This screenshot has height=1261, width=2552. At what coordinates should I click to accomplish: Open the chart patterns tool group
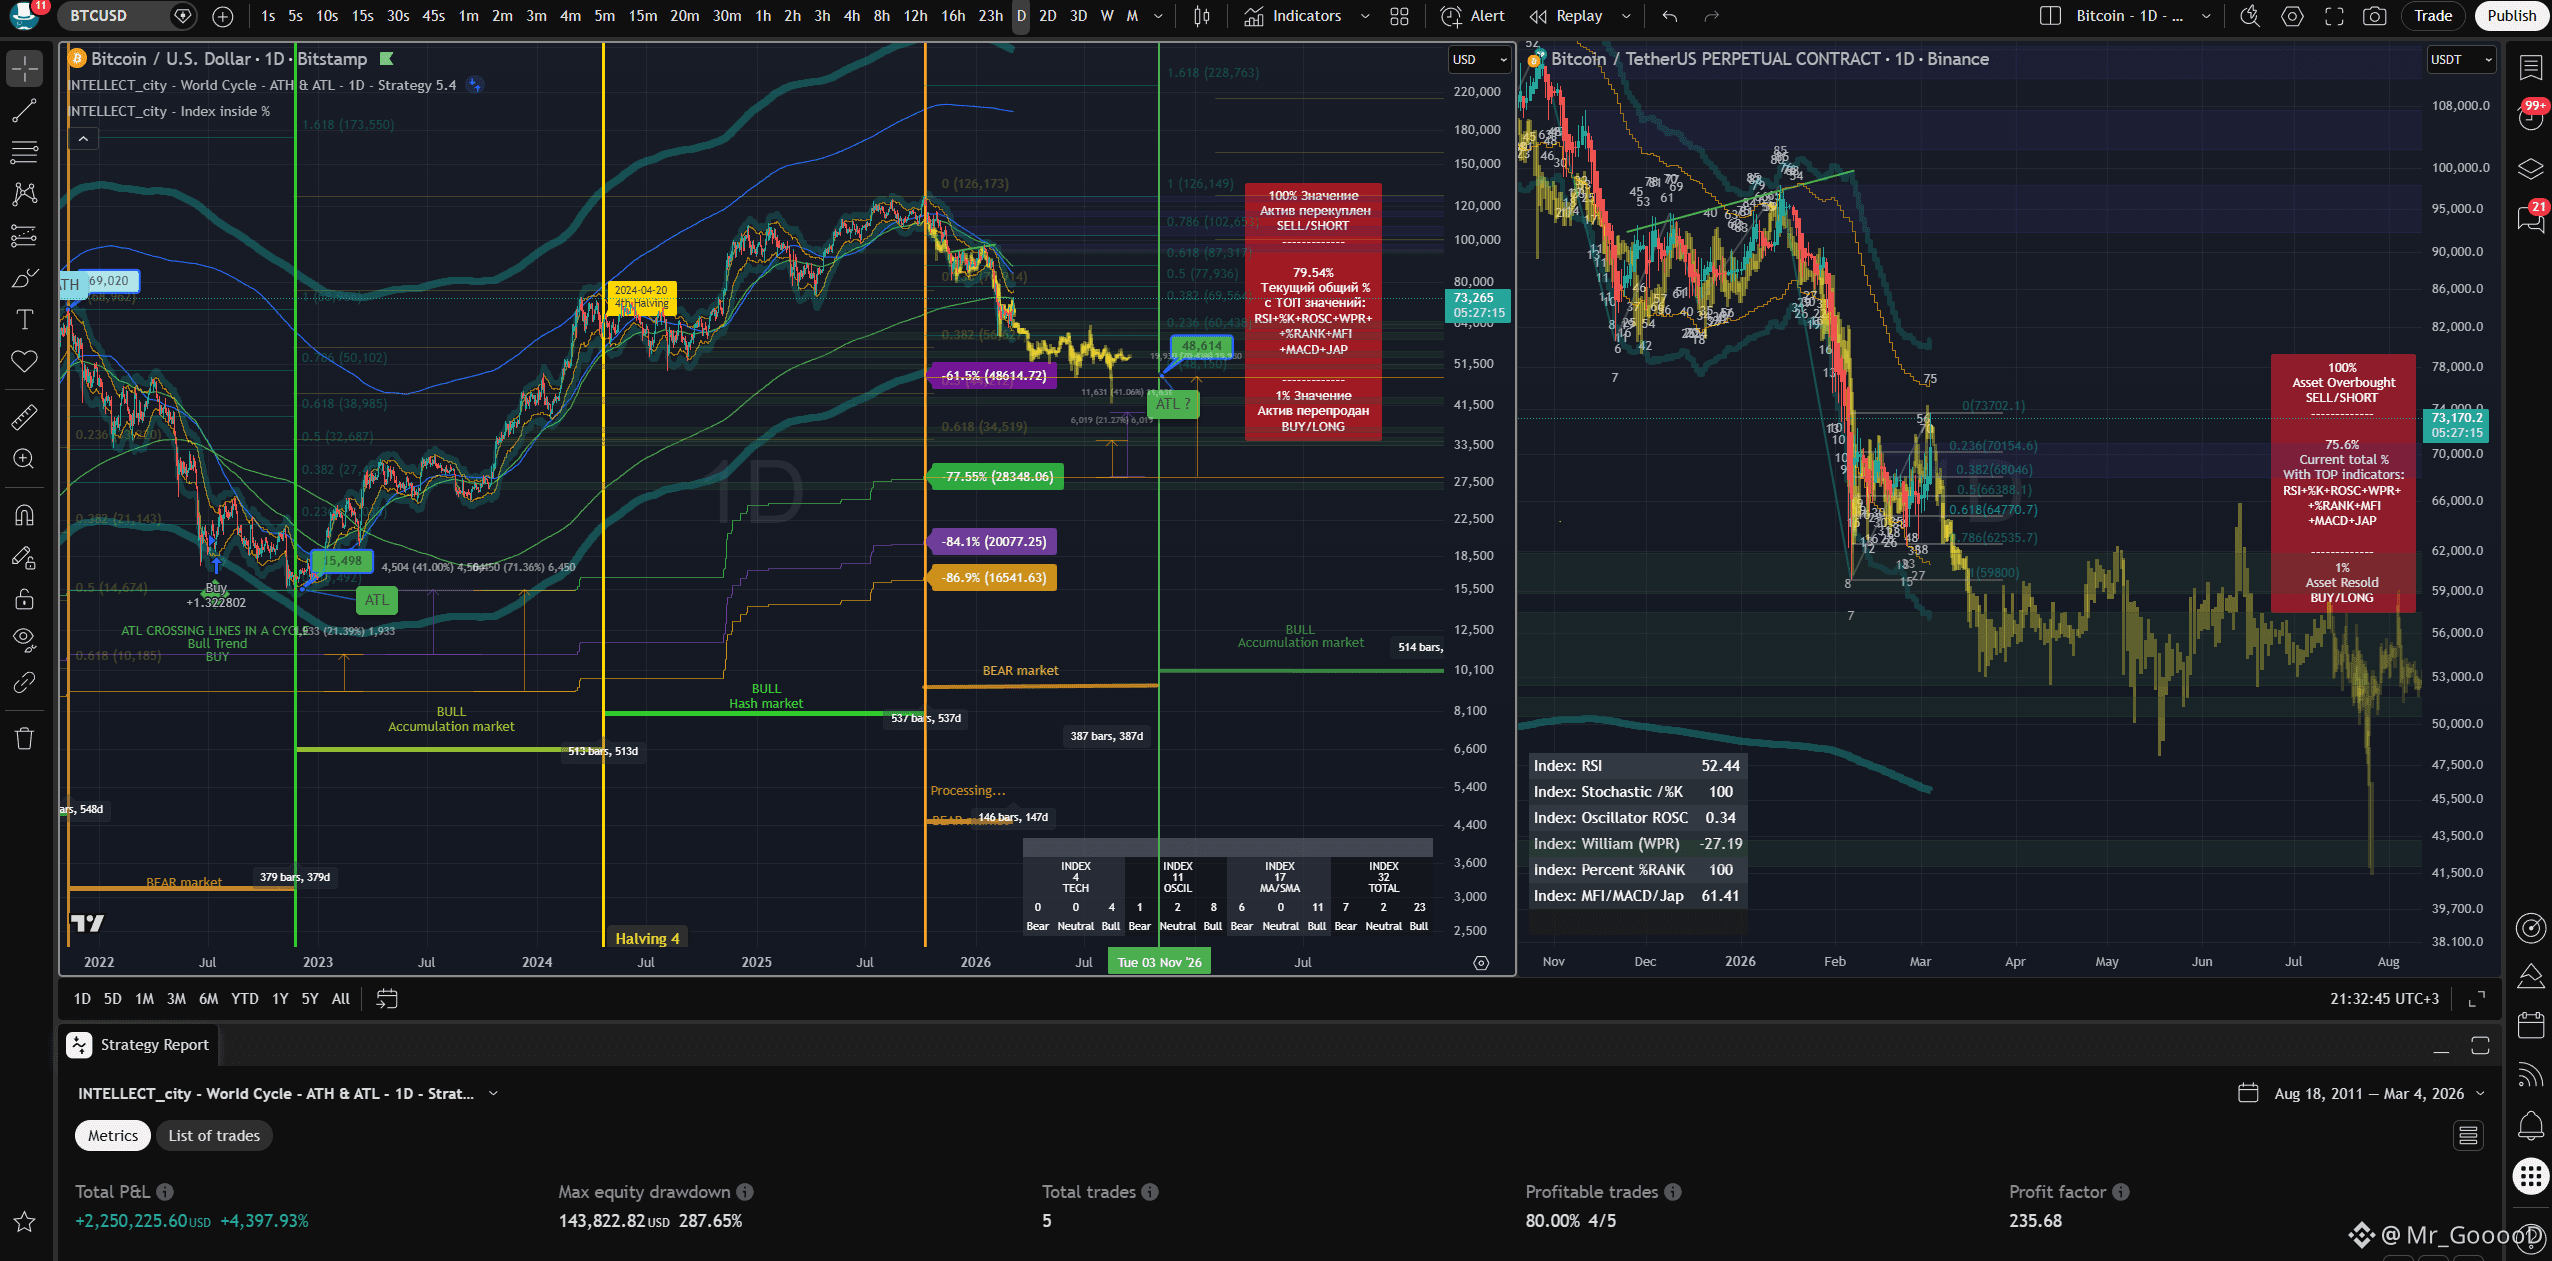point(24,194)
